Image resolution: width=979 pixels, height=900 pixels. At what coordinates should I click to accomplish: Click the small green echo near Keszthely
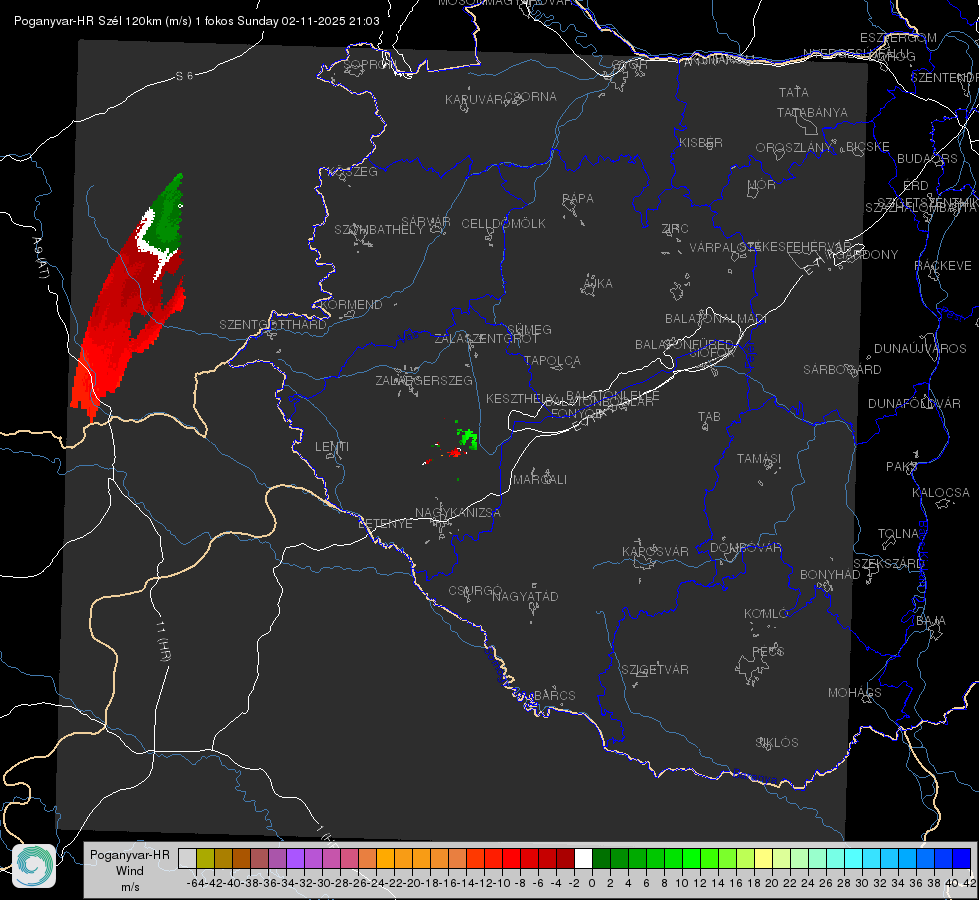468,438
